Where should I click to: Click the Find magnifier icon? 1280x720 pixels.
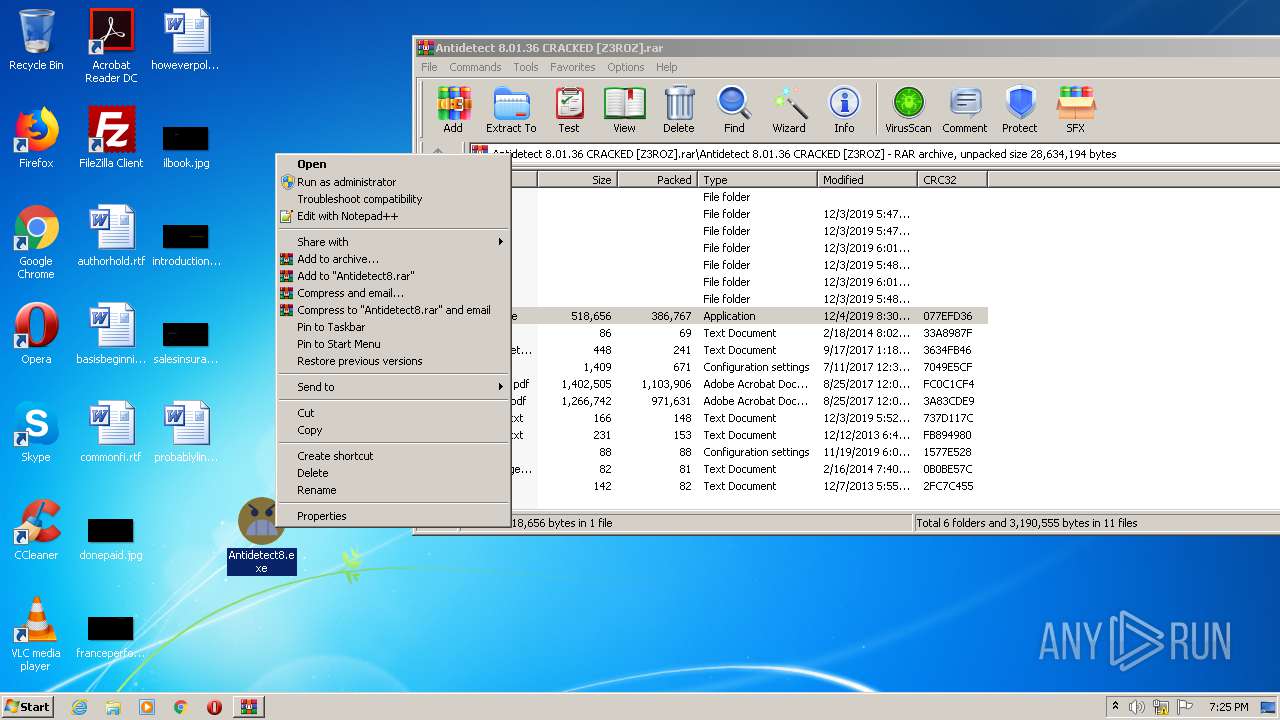734,110
